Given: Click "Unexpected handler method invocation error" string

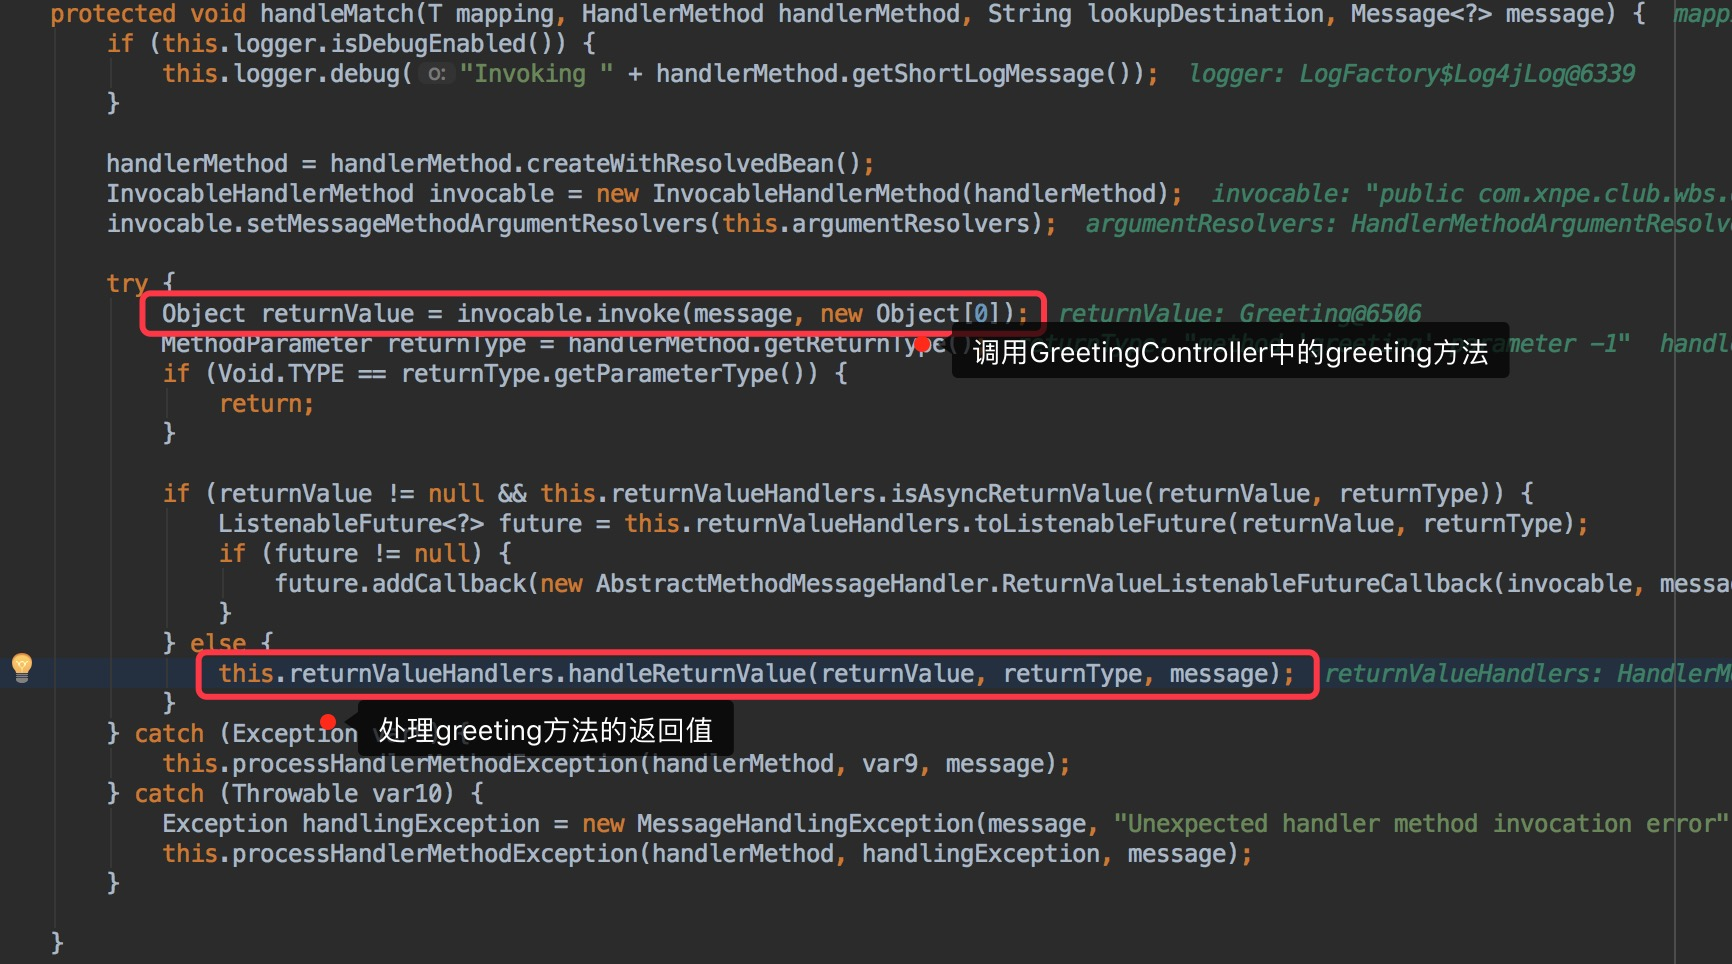Looking at the screenshot, I should click(1421, 824).
